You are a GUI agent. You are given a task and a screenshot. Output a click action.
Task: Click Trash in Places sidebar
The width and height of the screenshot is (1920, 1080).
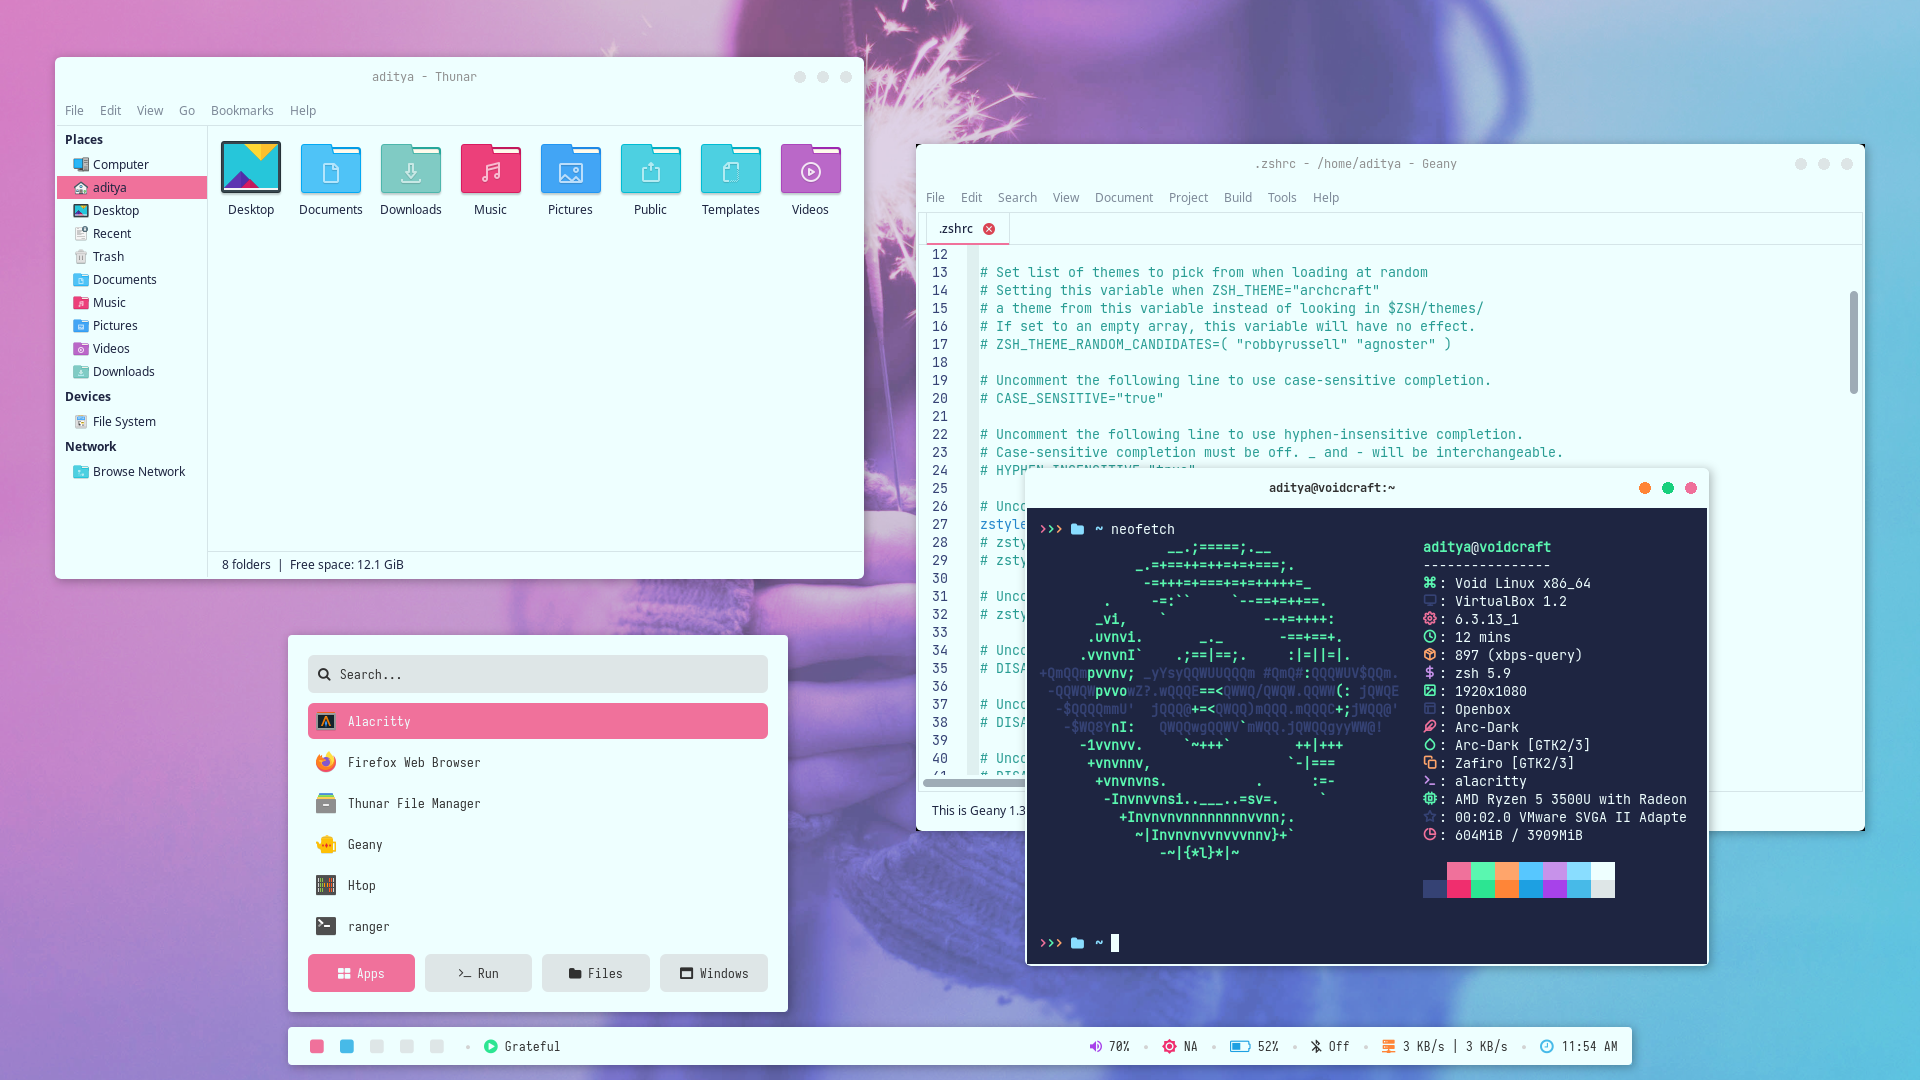click(108, 257)
